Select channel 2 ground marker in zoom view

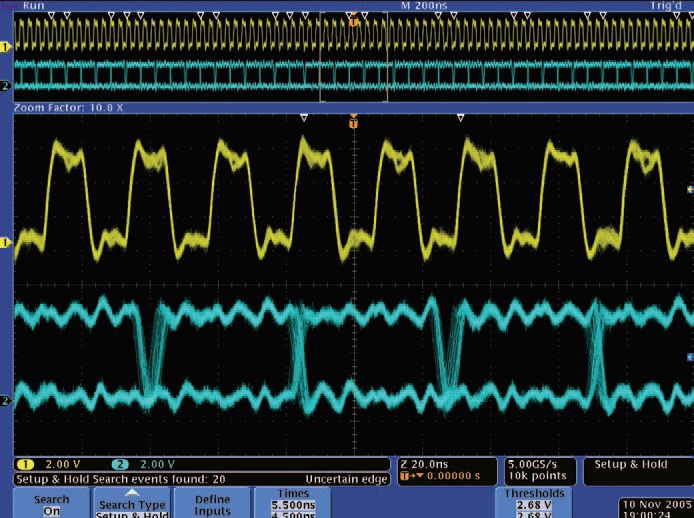(5, 401)
